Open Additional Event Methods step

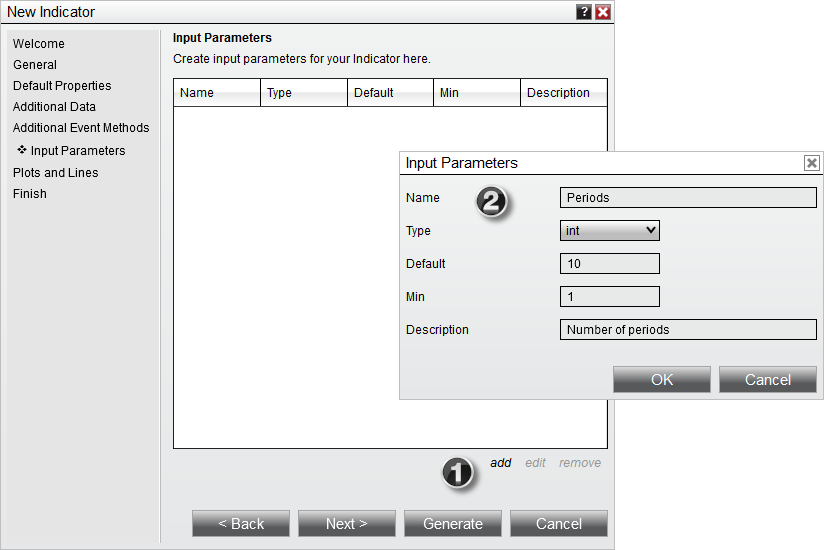coord(81,128)
